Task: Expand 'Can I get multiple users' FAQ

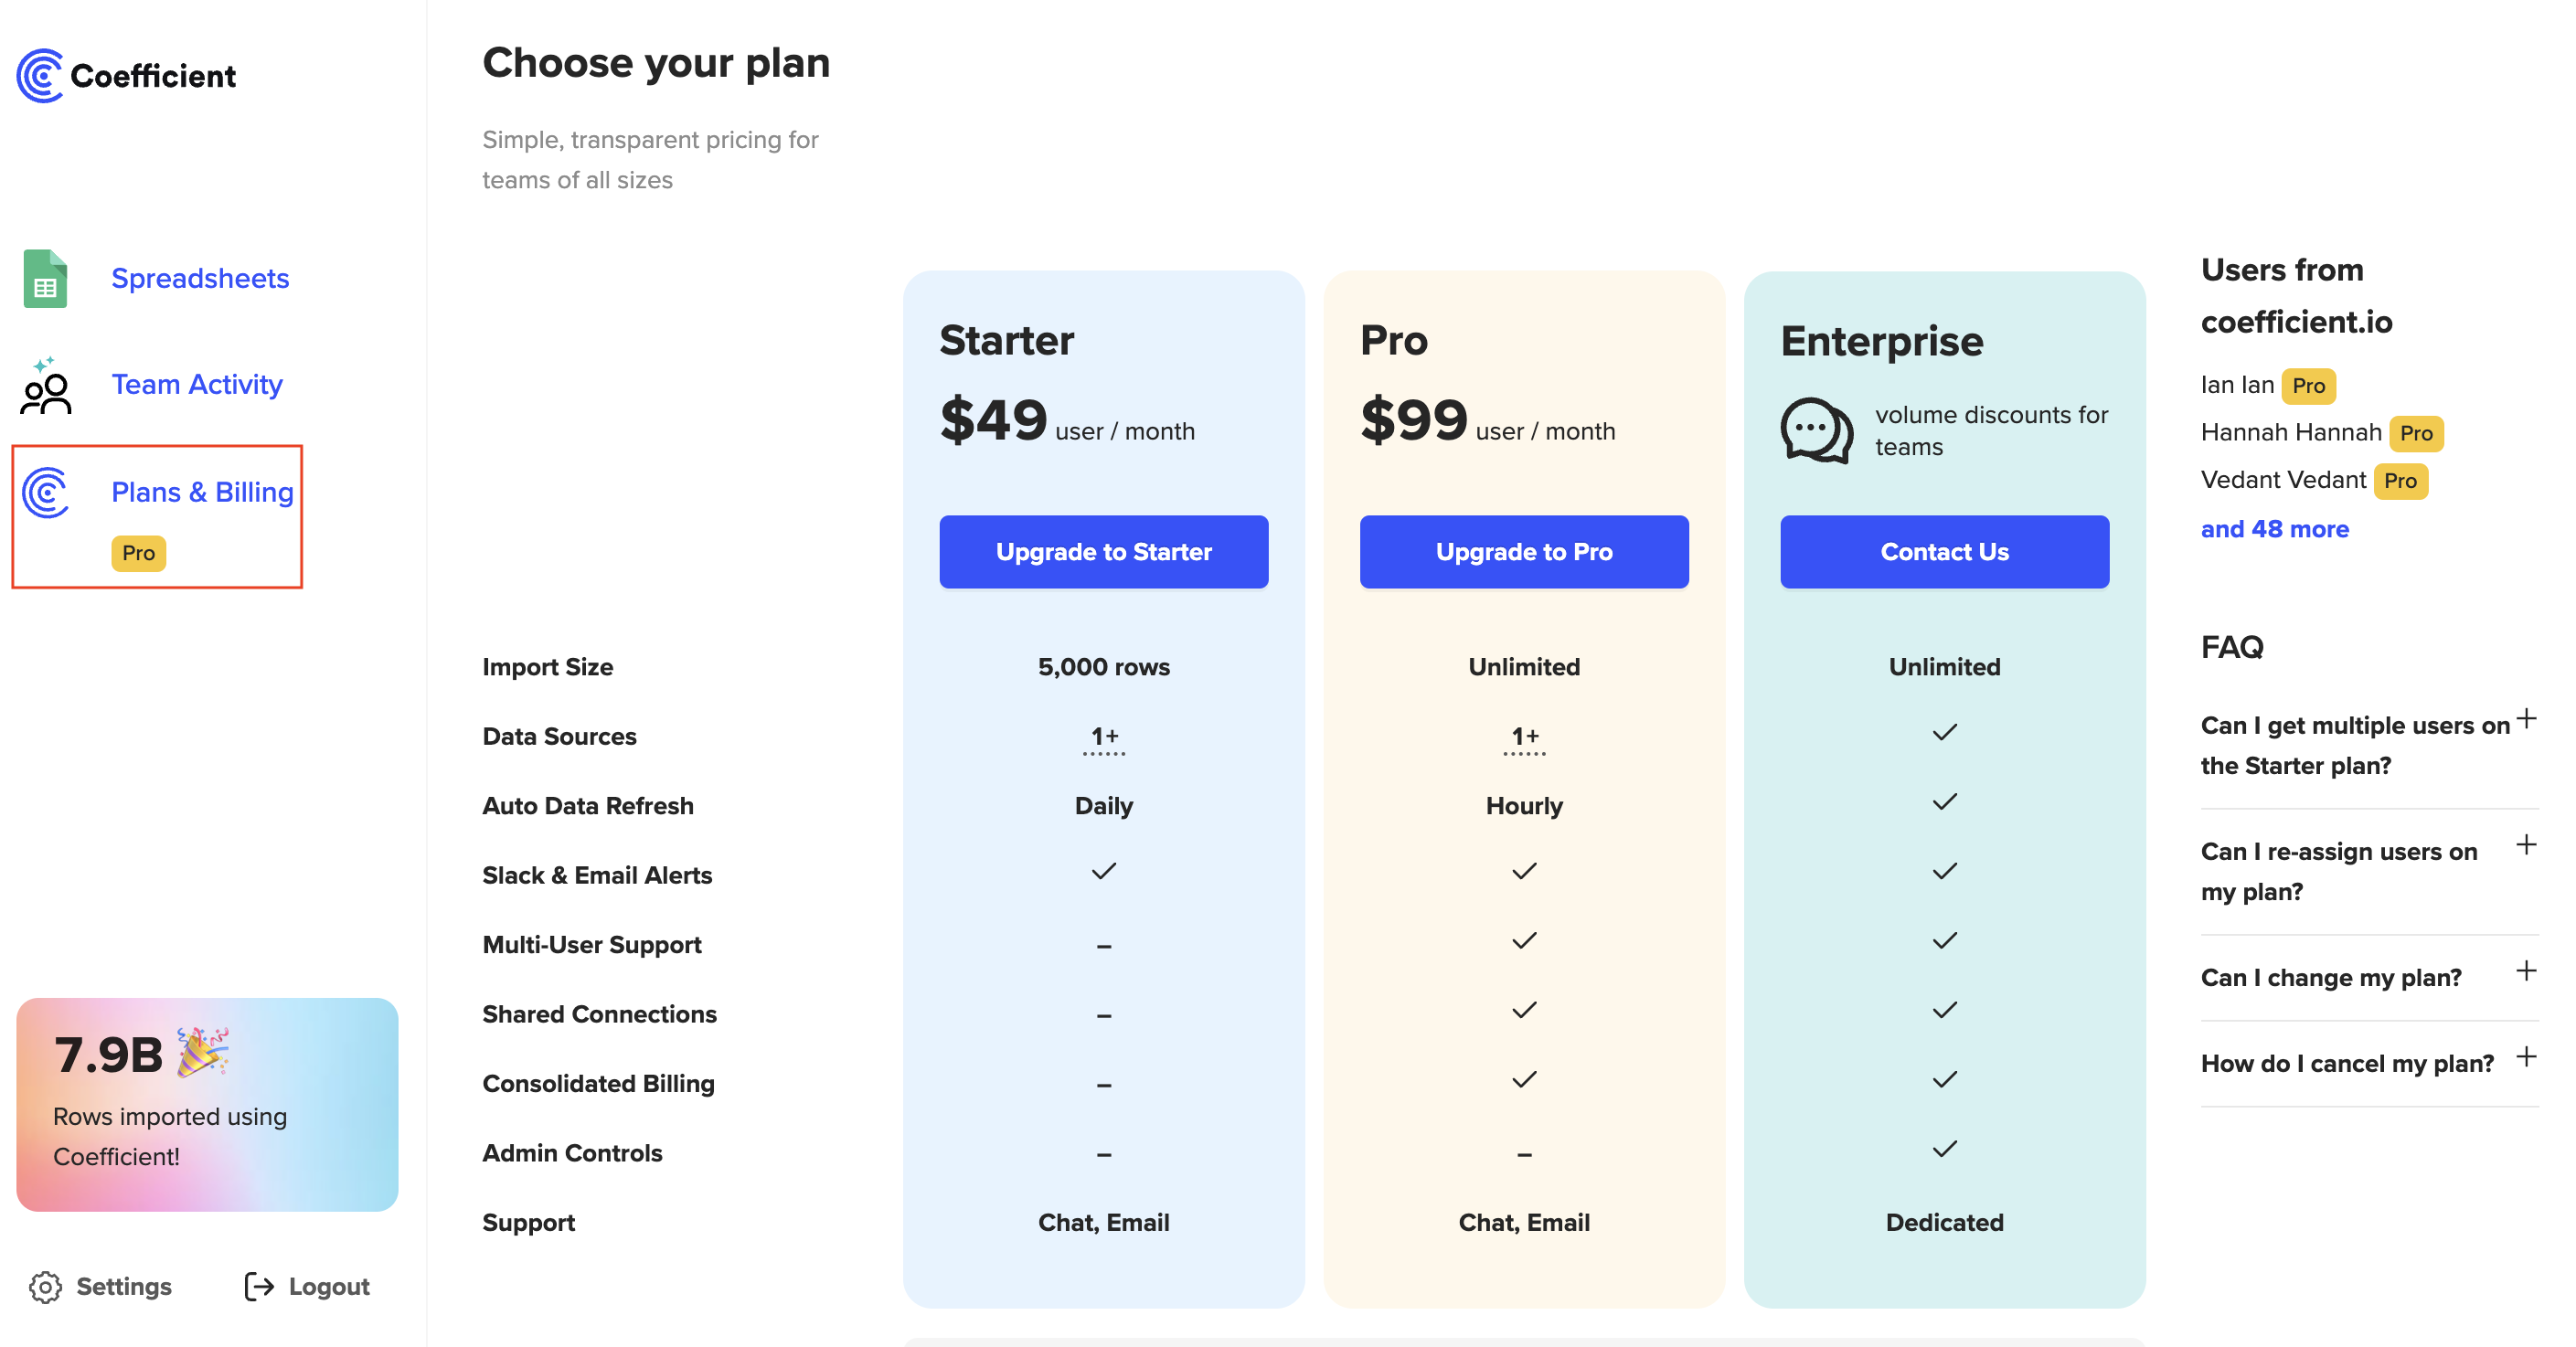Action: point(2526,719)
